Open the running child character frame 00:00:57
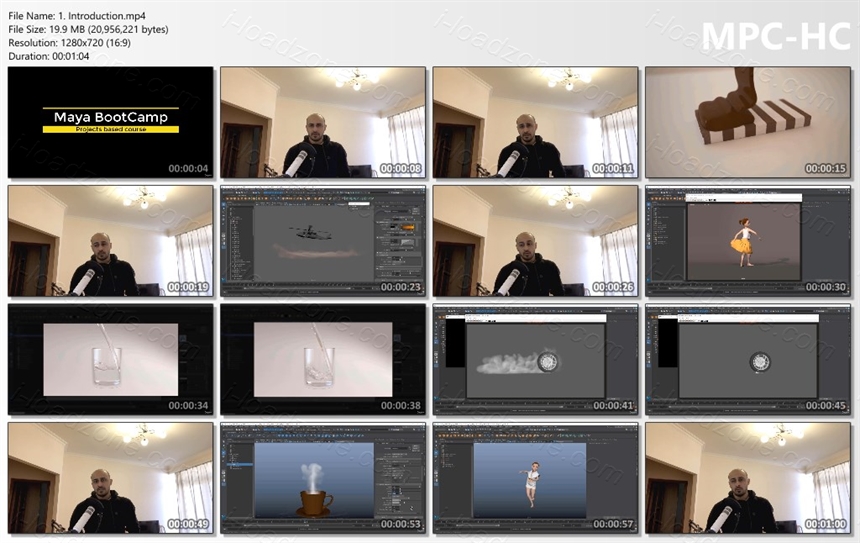860x543 pixels. (535, 478)
